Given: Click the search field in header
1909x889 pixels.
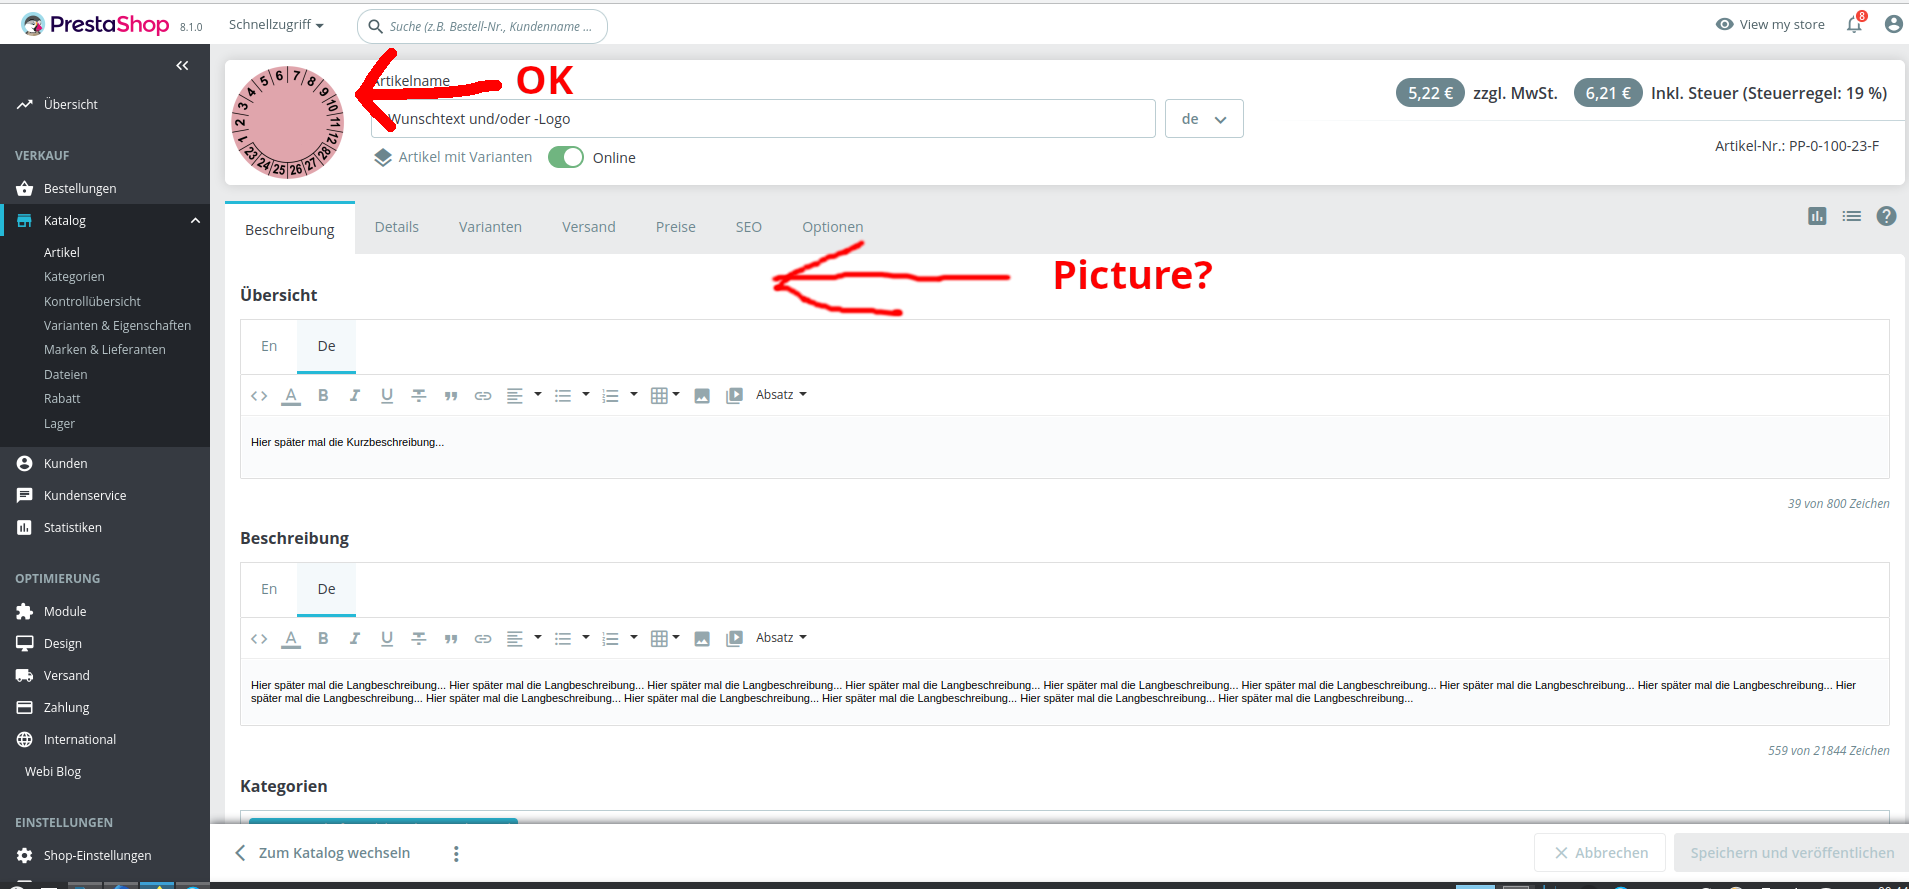Looking at the screenshot, I should point(482,26).
